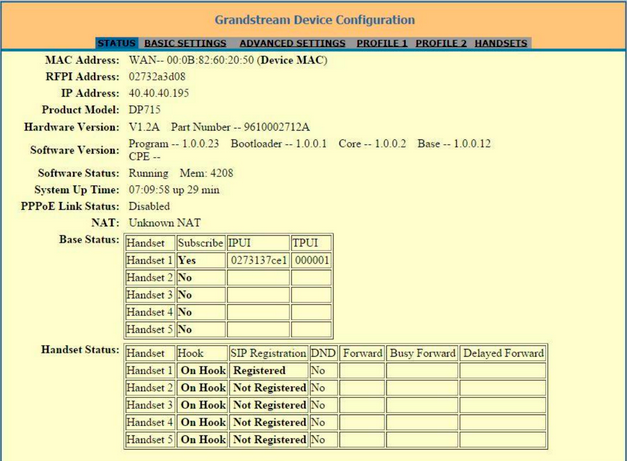The image size is (627, 461).
Task: Click Subscribe No for Handset 3
Action: (185, 295)
